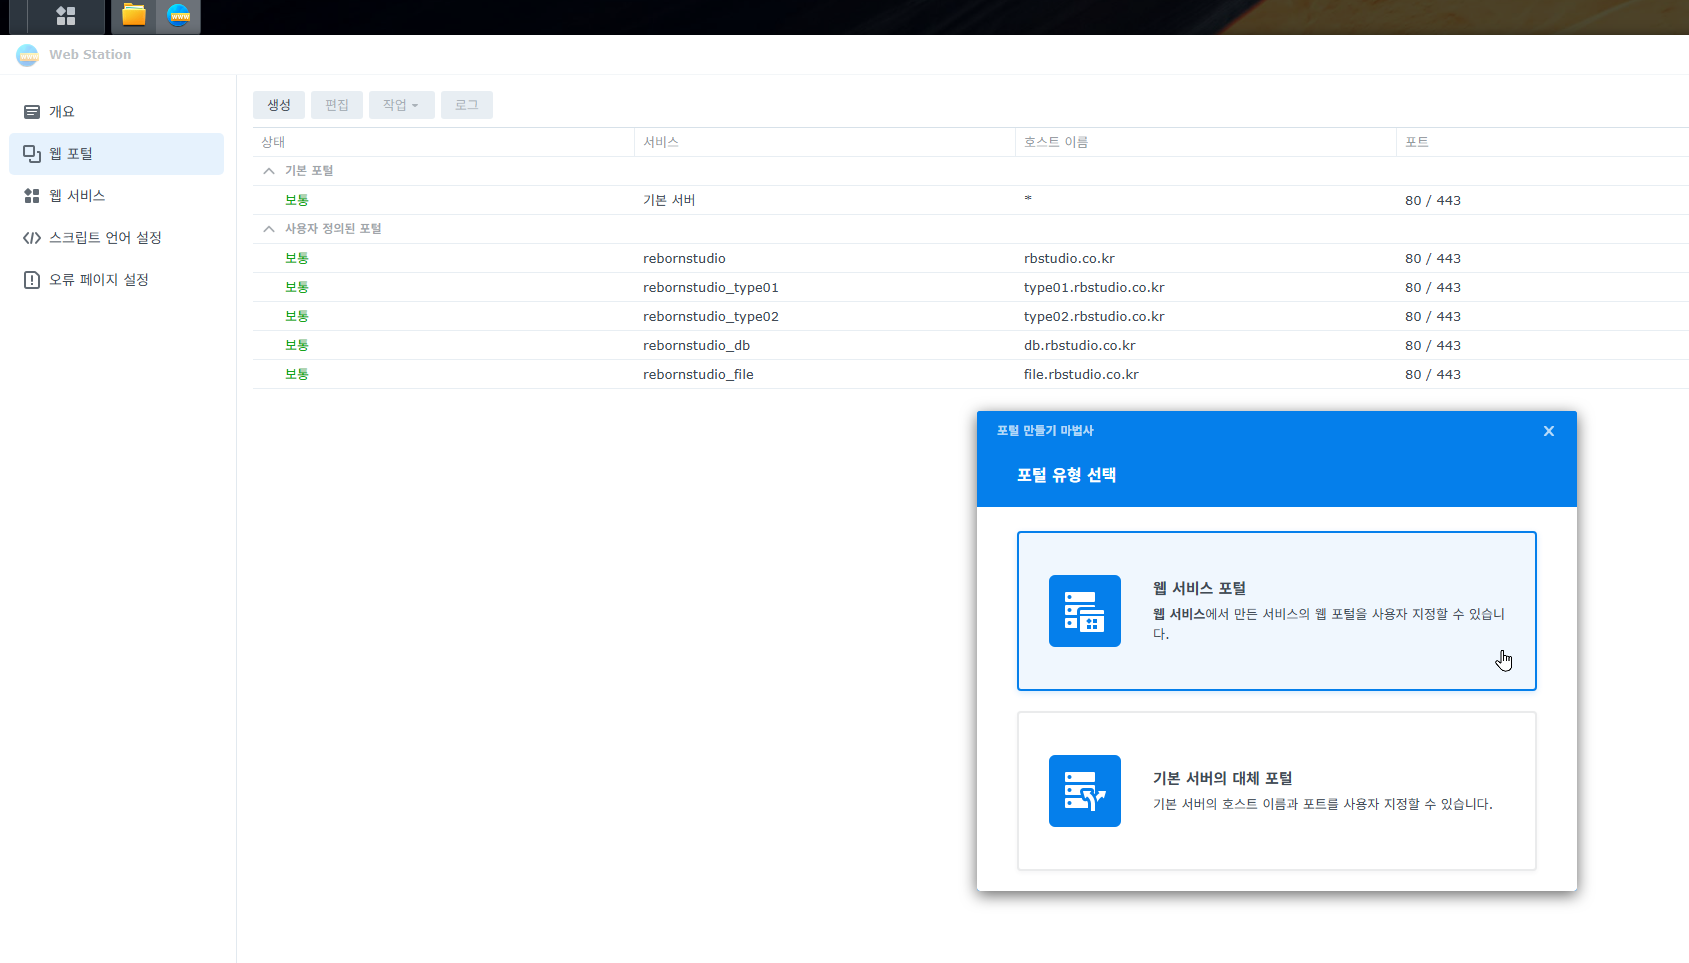Image resolution: width=1689 pixels, height=963 pixels.
Task: Click the 스크립트 언어 설정 code icon
Action: [x=32, y=238]
